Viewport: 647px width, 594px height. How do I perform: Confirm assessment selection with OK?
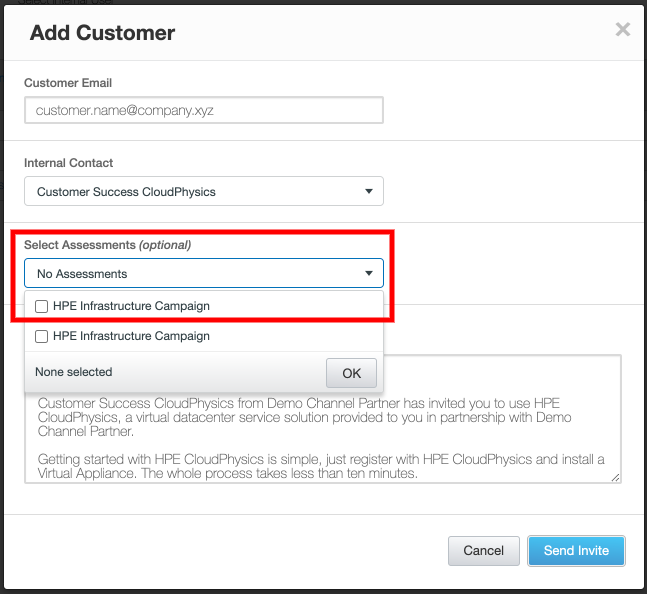pos(351,373)
